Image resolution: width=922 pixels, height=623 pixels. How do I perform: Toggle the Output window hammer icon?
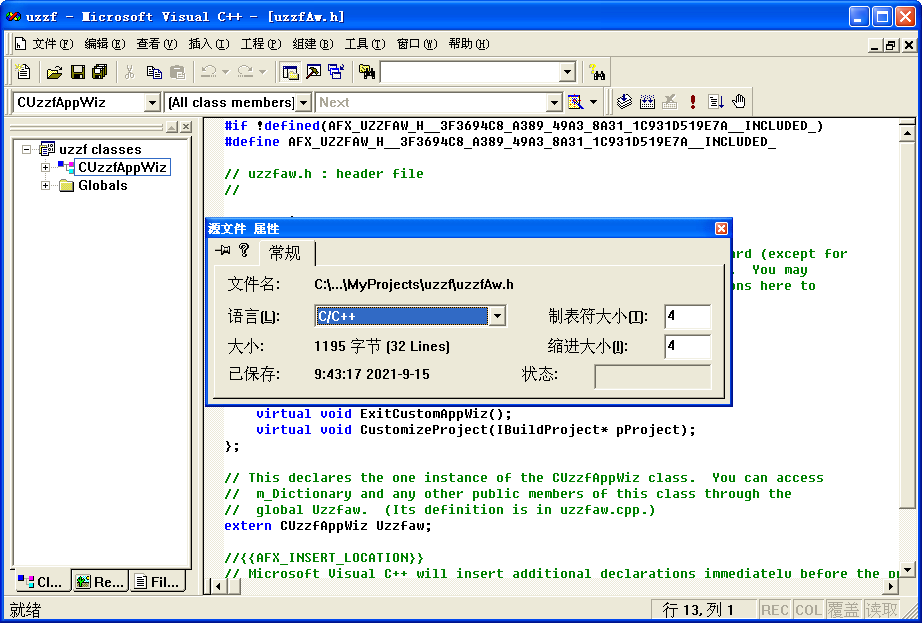(313, 72)
